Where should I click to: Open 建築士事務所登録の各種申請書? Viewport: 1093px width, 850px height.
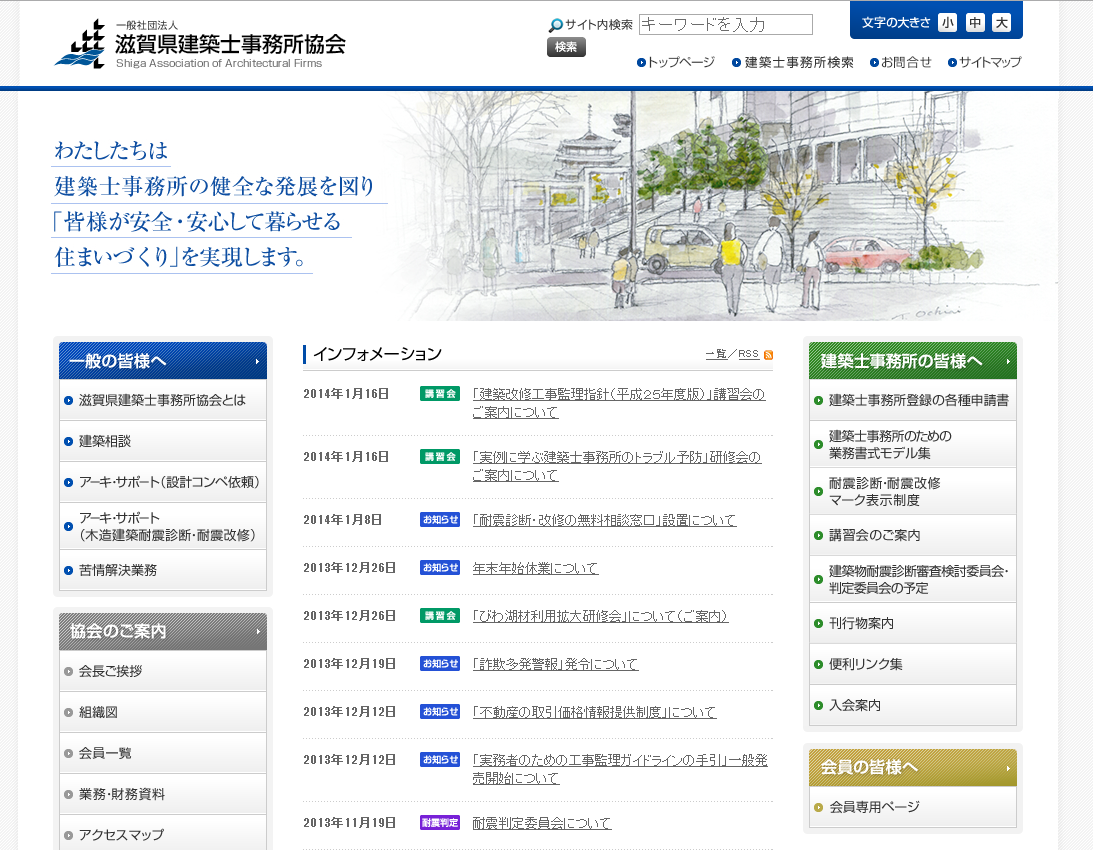[x=912, y=400]
